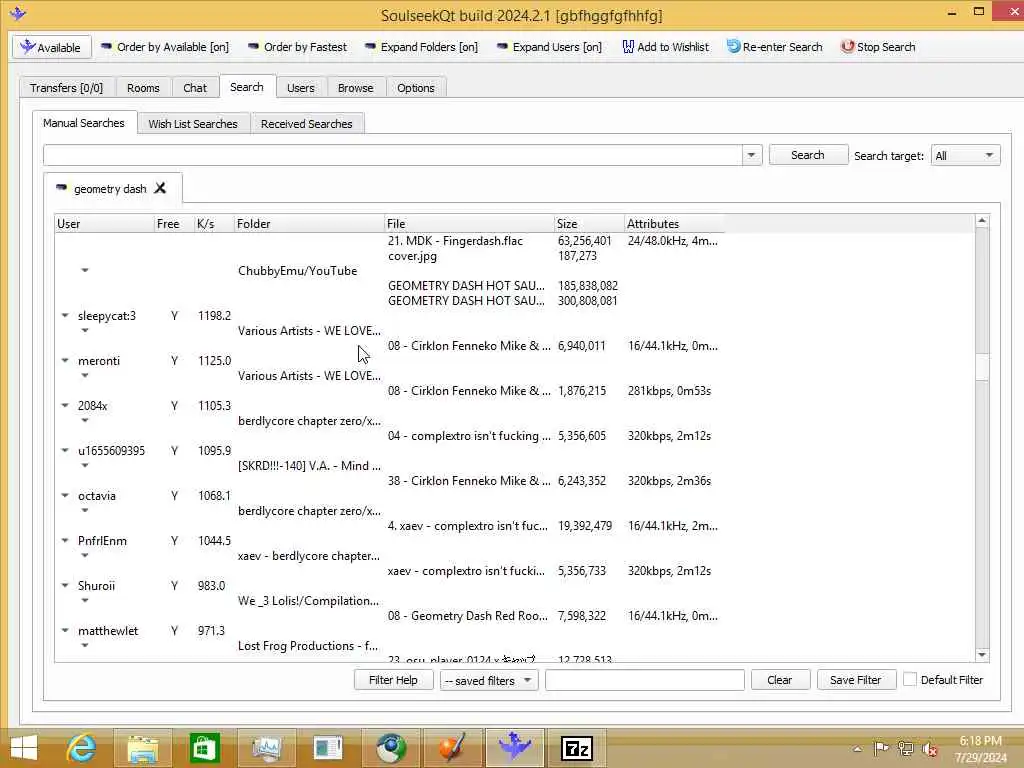Open the search history dropdown arrow

pos(752,155)
